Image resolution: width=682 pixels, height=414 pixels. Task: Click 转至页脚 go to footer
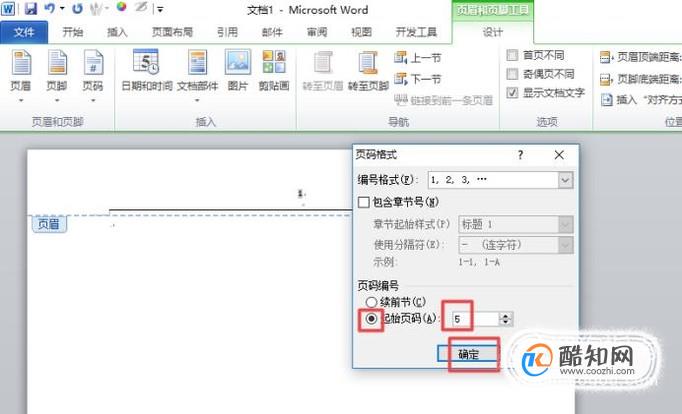(368, 71)
